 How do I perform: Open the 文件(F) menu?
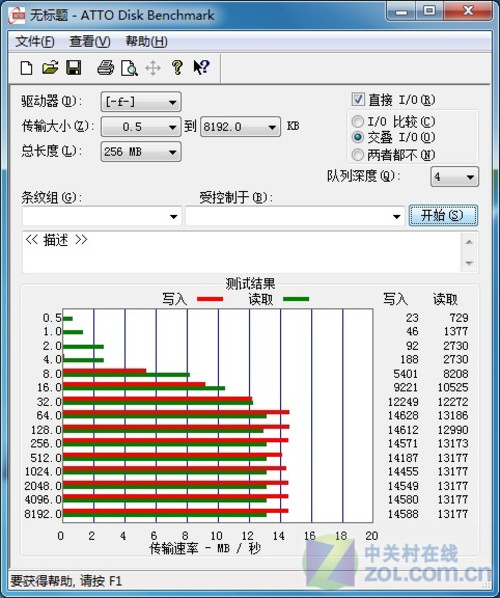[35, 41]
